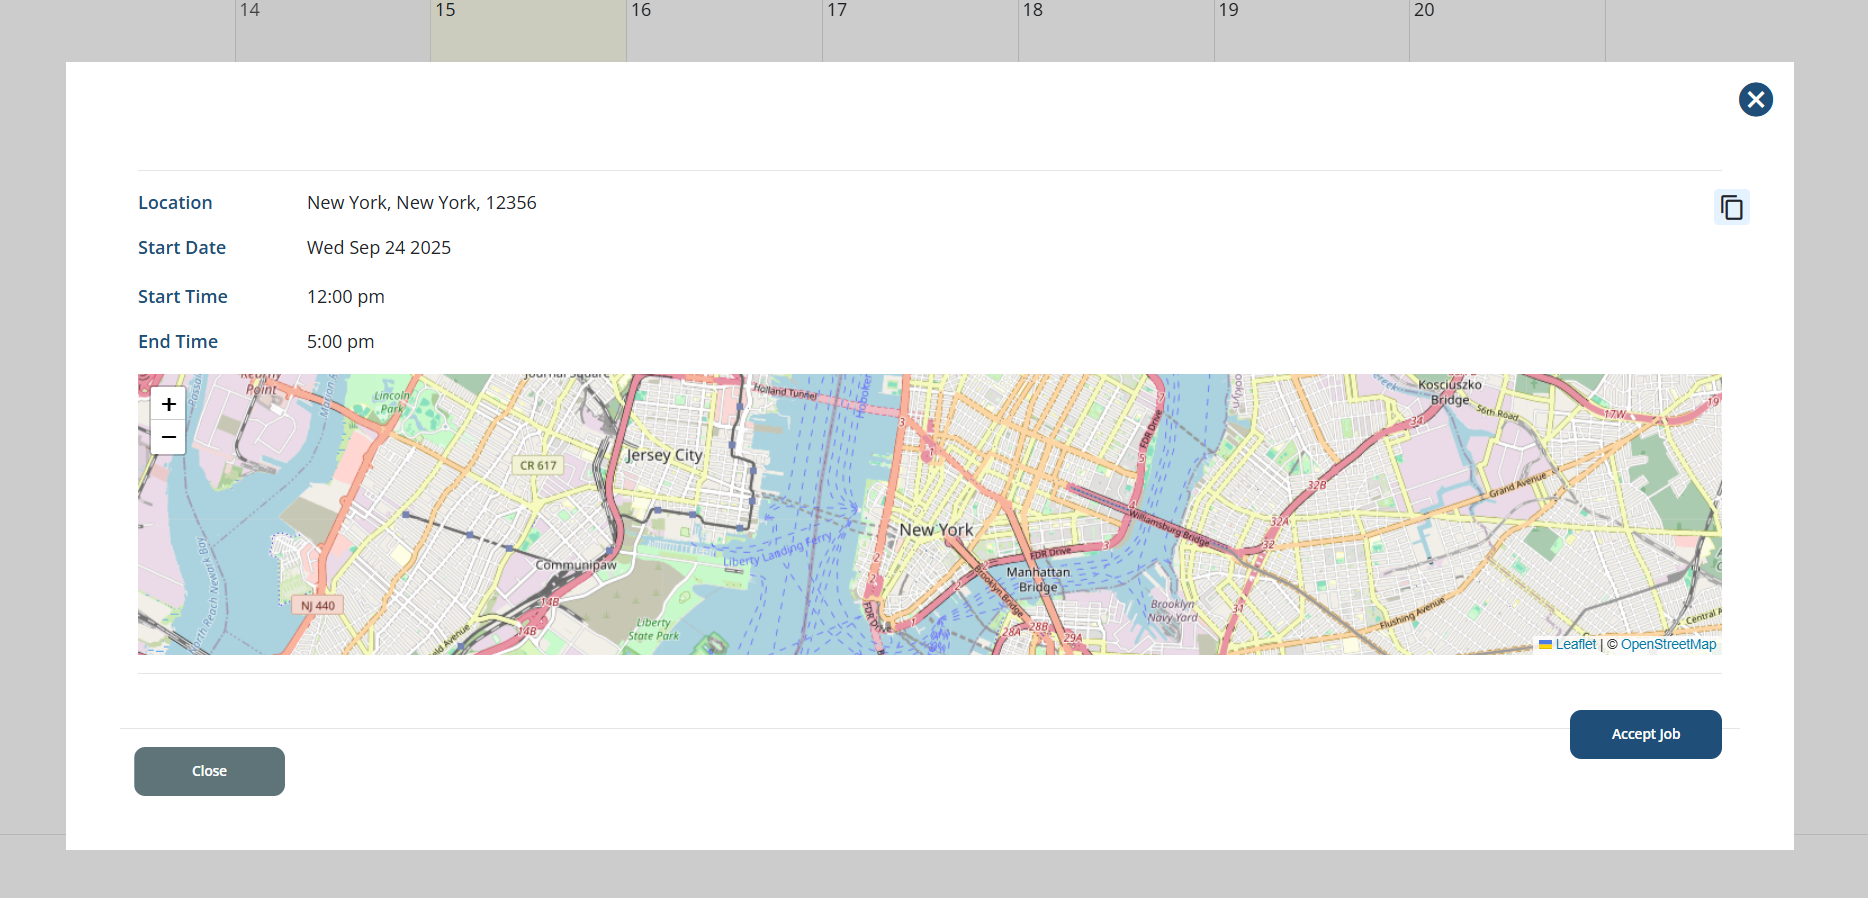The height and width of the screenshot is (898, 1868).
Task: Click Liberty State Park label on map
Action: [653, 629]
